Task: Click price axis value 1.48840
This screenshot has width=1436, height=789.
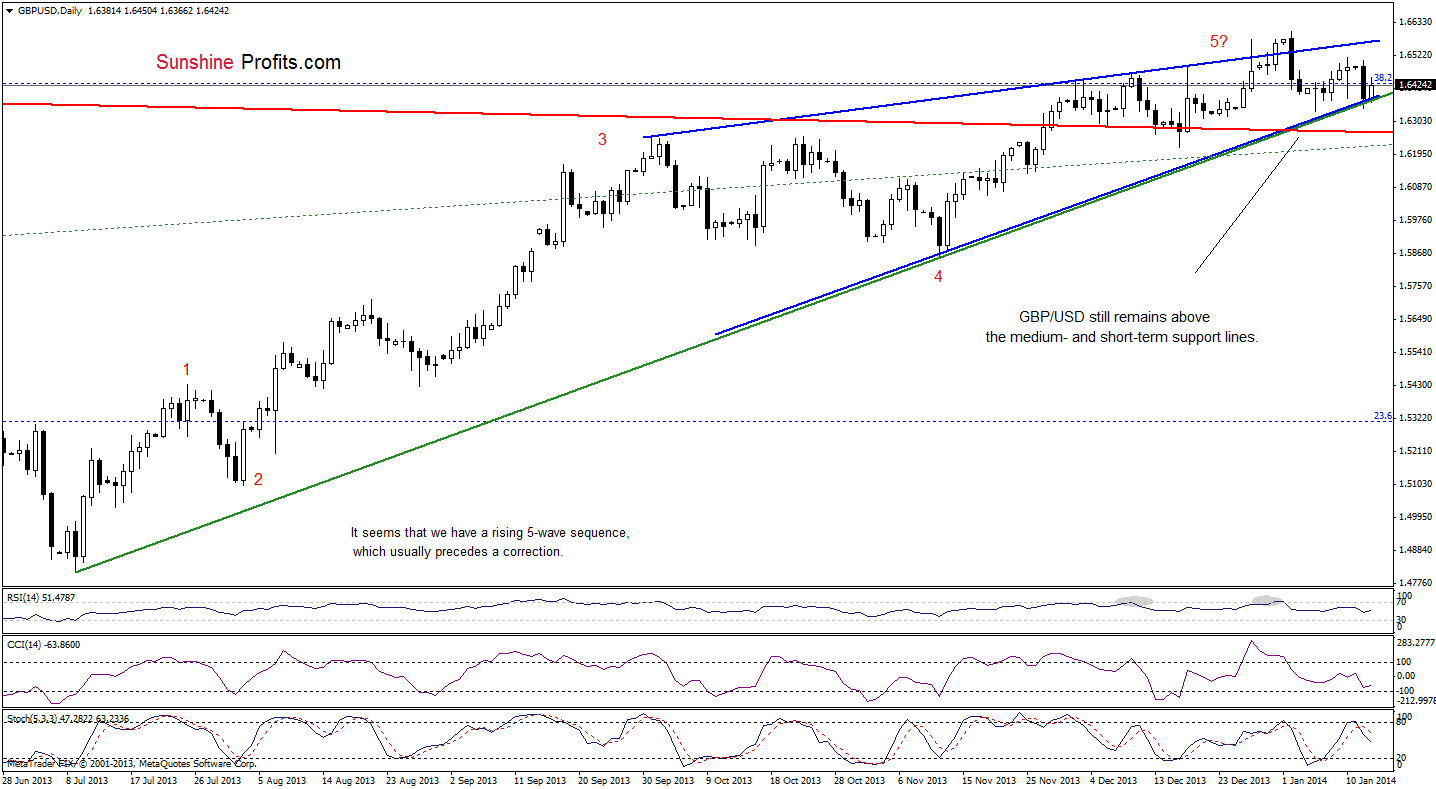Action: click(1413, 549)
